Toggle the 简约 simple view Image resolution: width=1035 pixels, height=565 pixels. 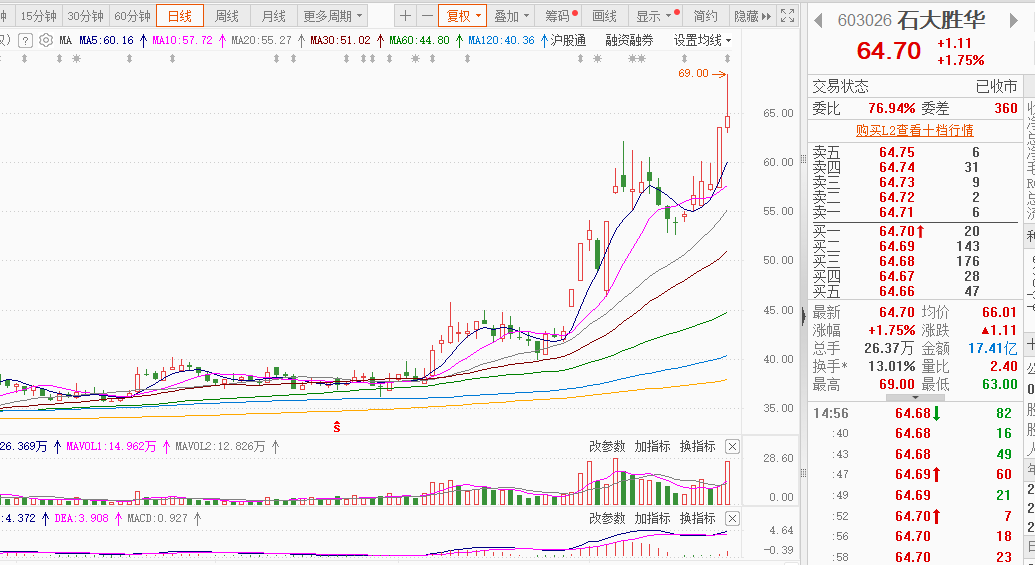click(705, 16)
